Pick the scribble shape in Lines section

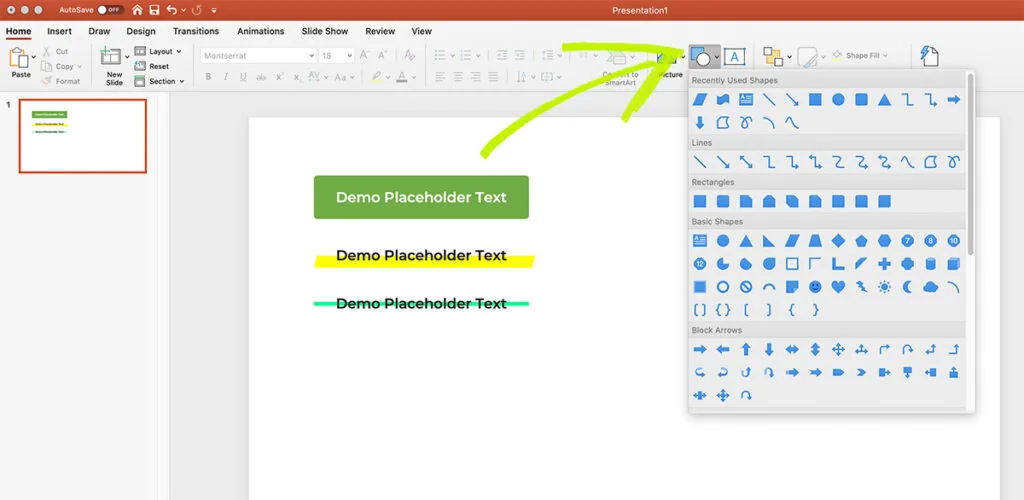click(x=953, y=162)
